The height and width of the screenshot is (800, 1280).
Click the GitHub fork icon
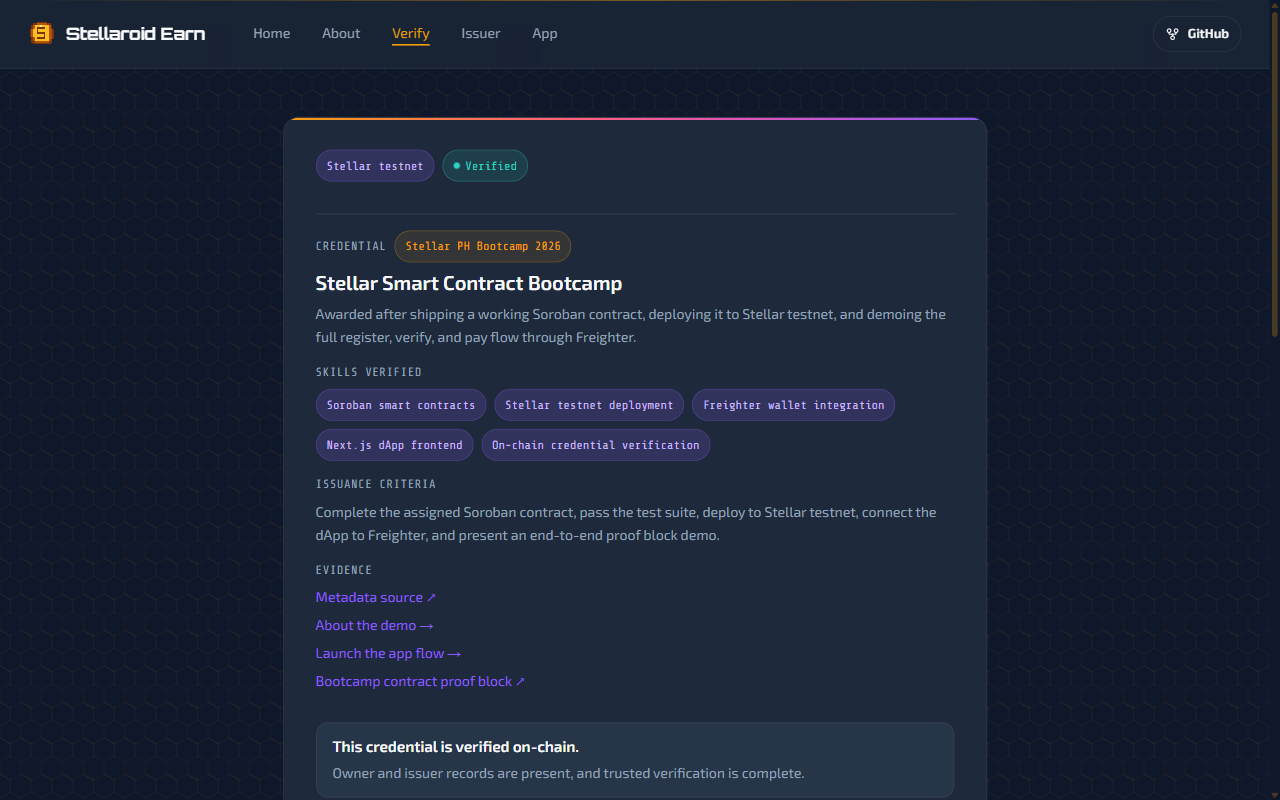point(1173,34)
